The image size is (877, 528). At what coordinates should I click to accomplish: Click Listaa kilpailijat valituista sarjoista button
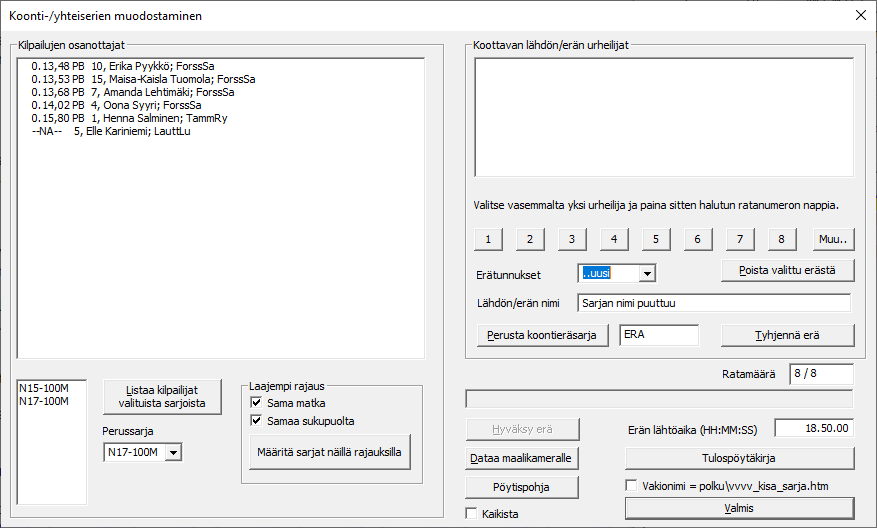[162, 397]
